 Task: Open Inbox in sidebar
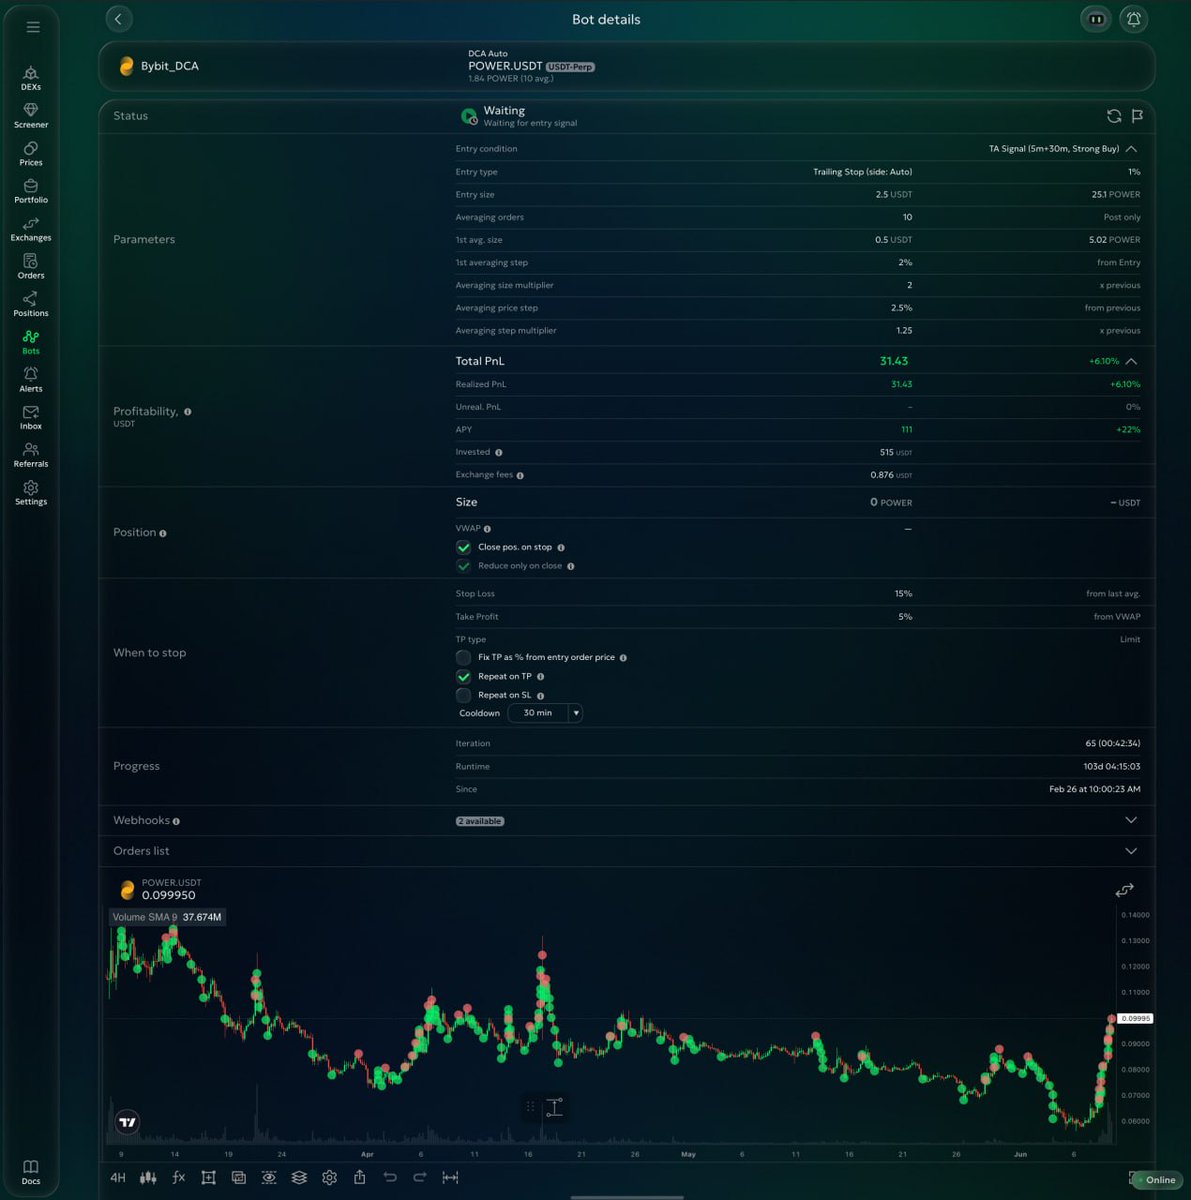(31, 417)
